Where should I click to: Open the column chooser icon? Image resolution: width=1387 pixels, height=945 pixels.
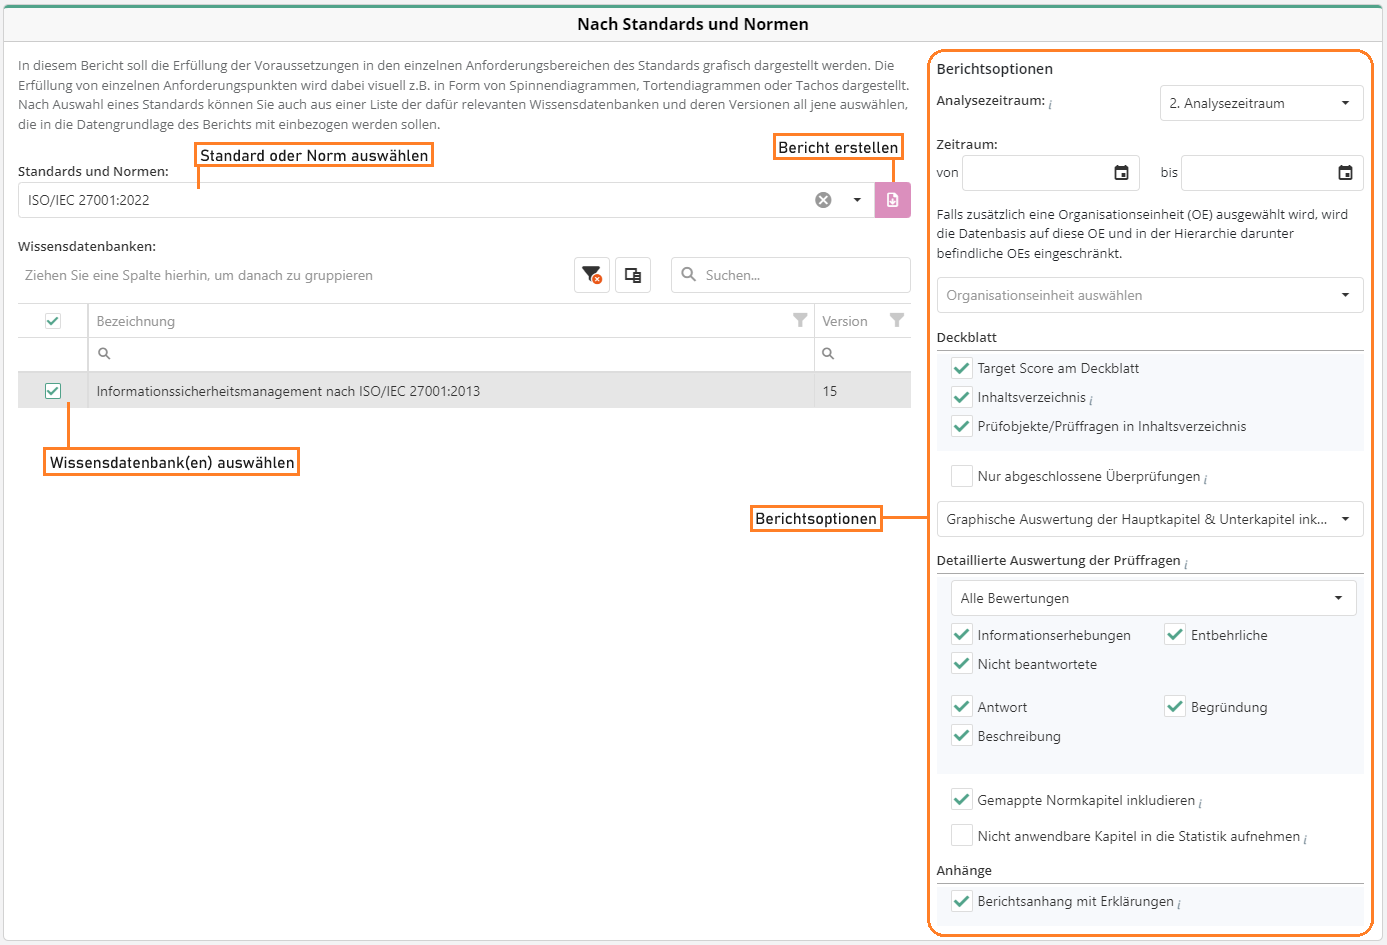[x=633, y=275]
